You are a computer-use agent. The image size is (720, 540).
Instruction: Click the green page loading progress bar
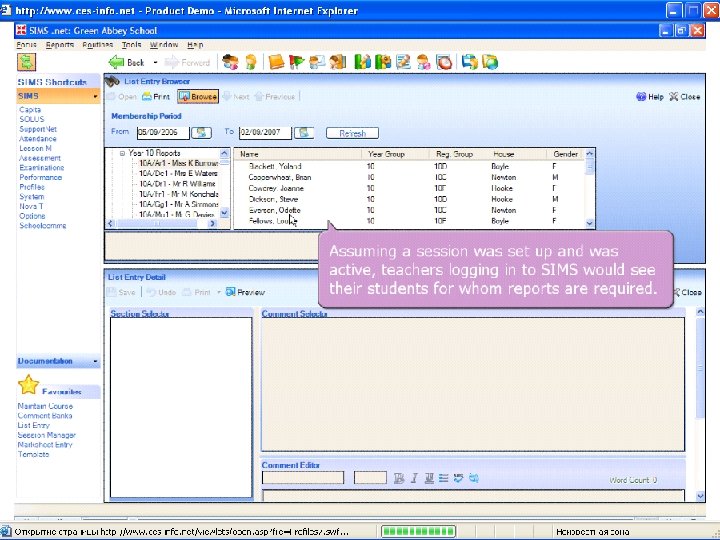(x=418, y=531)
